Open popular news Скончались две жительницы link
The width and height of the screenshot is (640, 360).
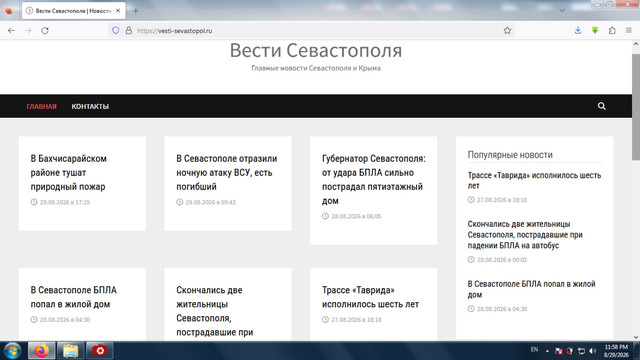525,235
